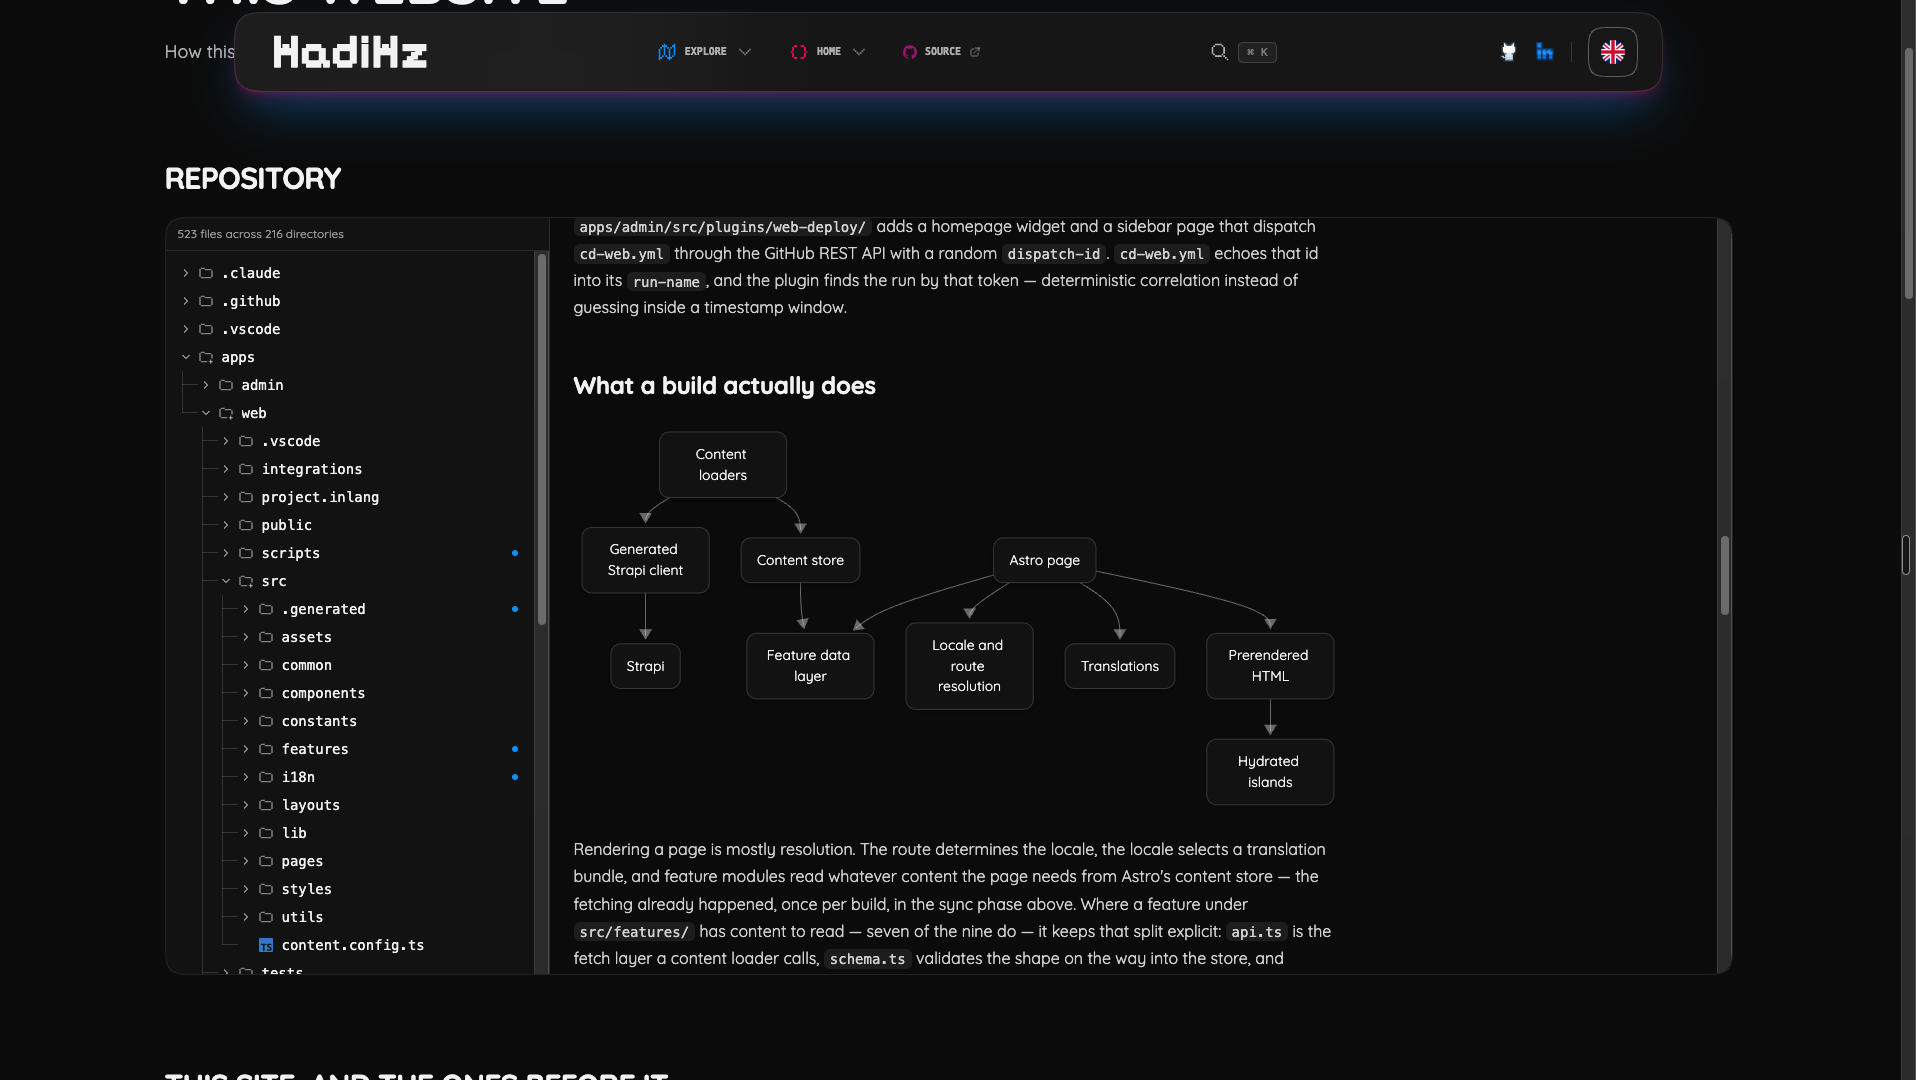The width and height of the screenshot is (1916, 1080).
Task: Click the HOME menu label
Action: pos(828,52)
